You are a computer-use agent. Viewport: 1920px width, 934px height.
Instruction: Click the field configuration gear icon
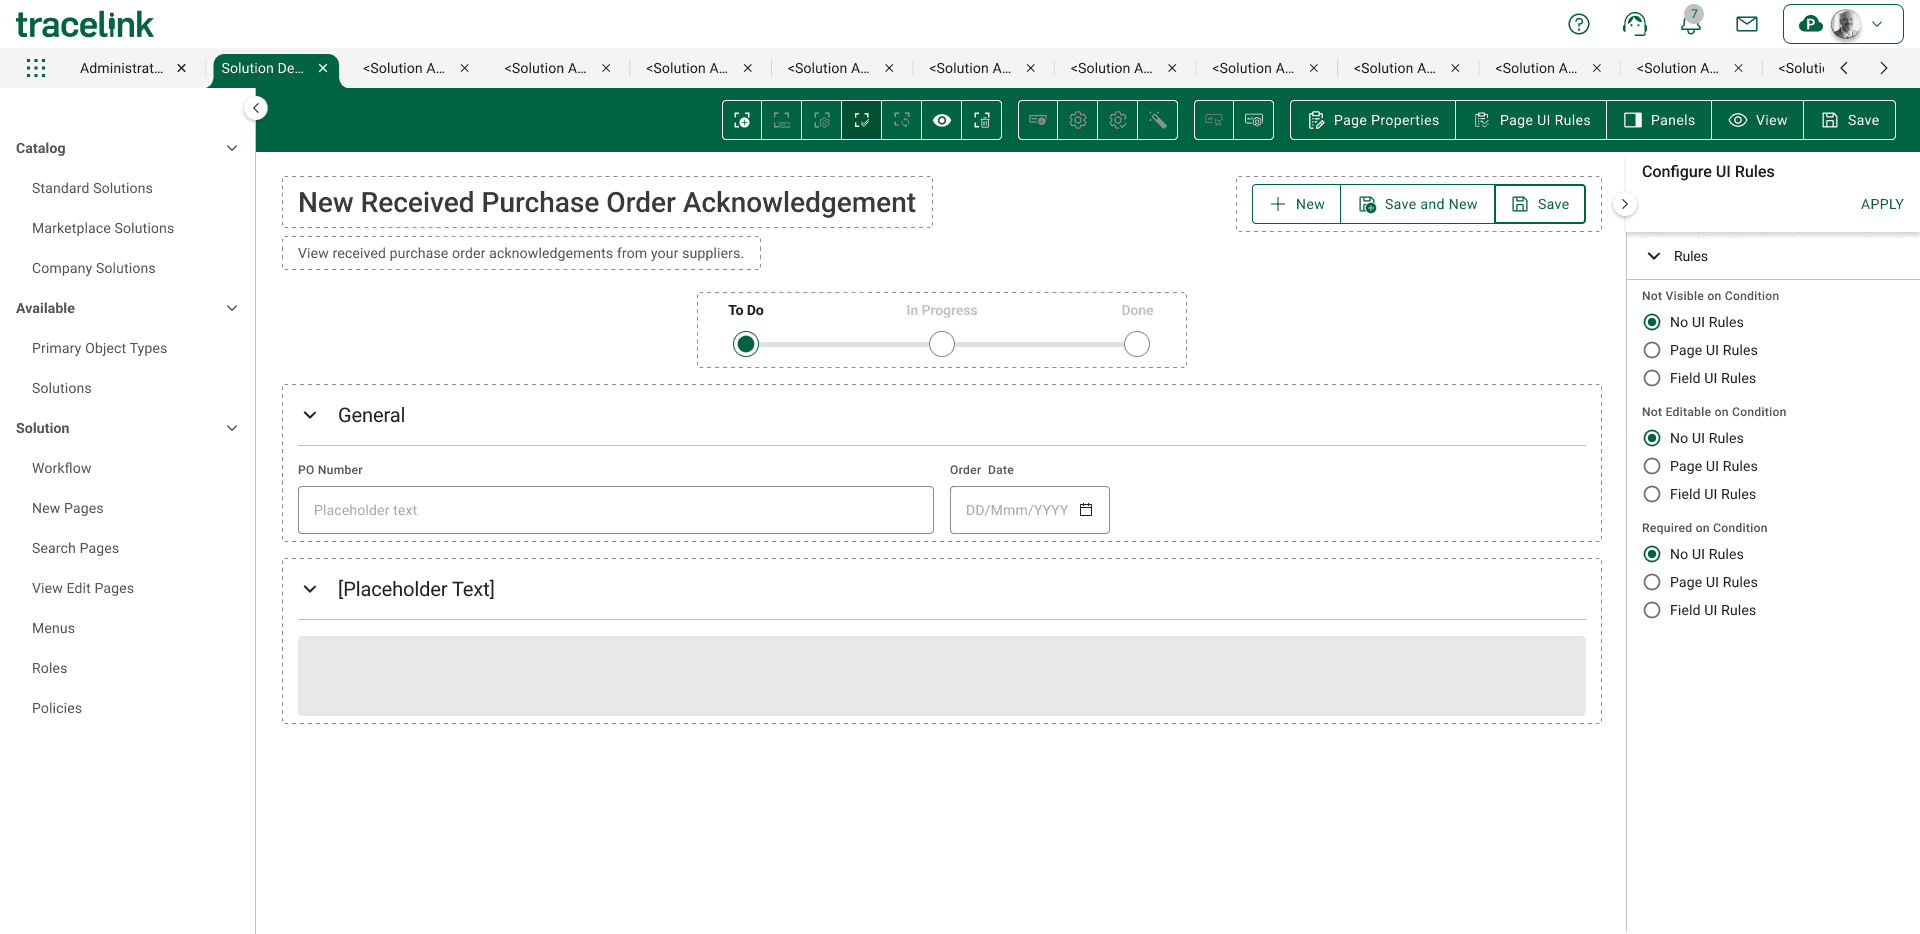1254,120
